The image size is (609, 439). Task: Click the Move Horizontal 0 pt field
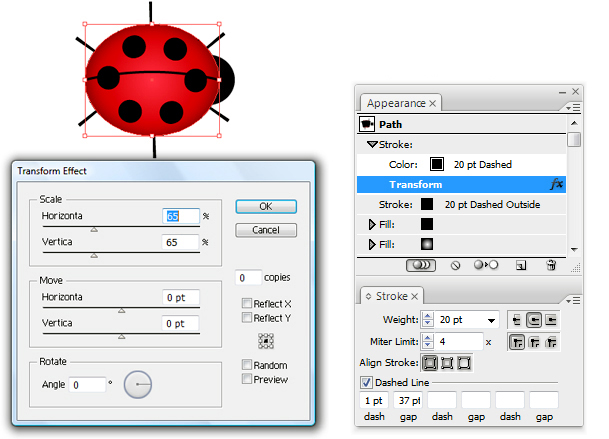click(181, 298)
